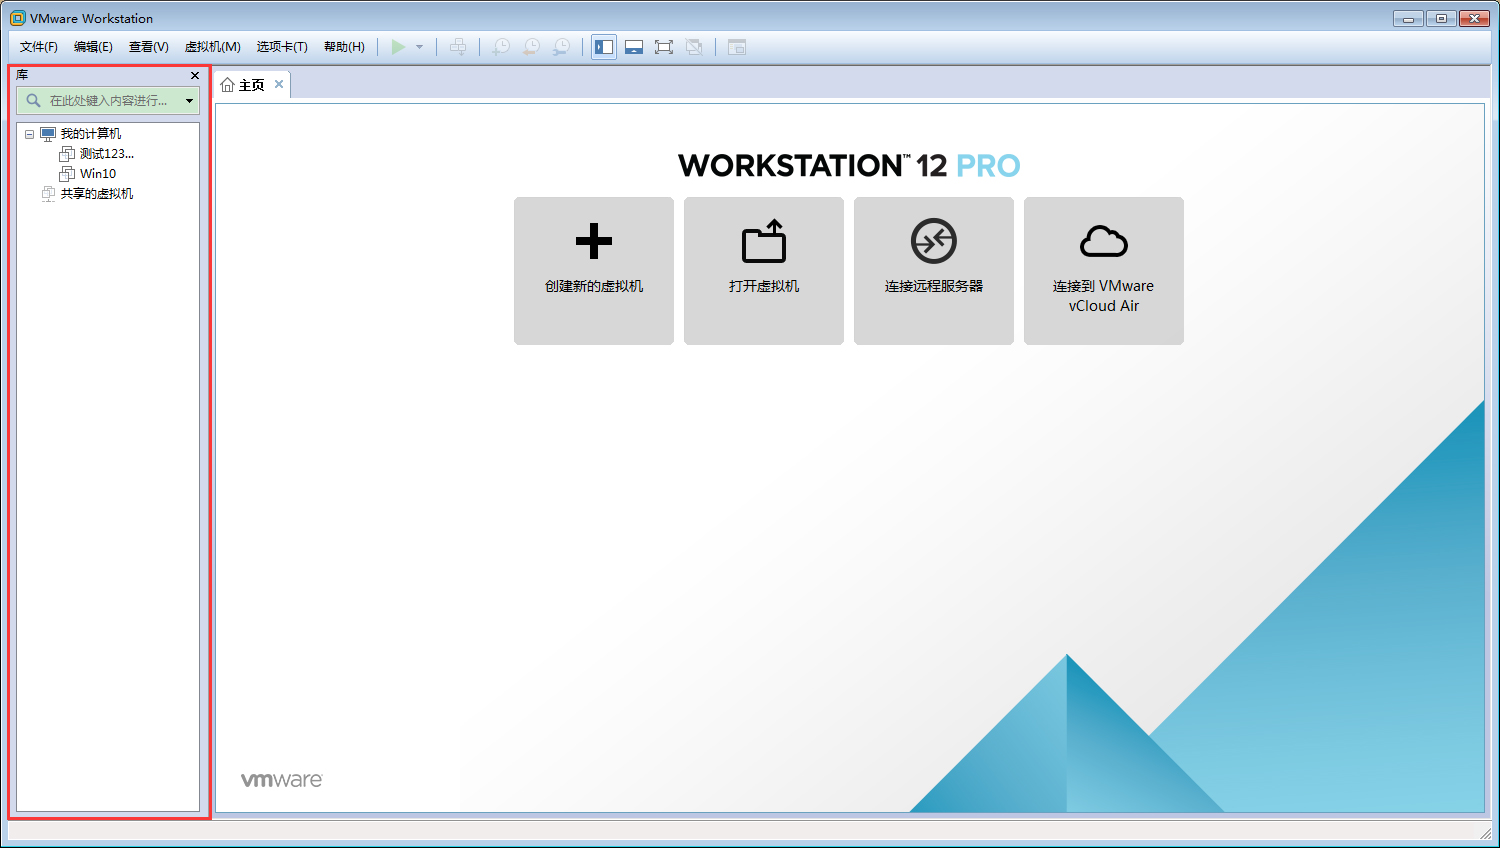The image size is (1500, 848).
Task: Click the console view toolbar icon
Action: [x=737, y=47]
